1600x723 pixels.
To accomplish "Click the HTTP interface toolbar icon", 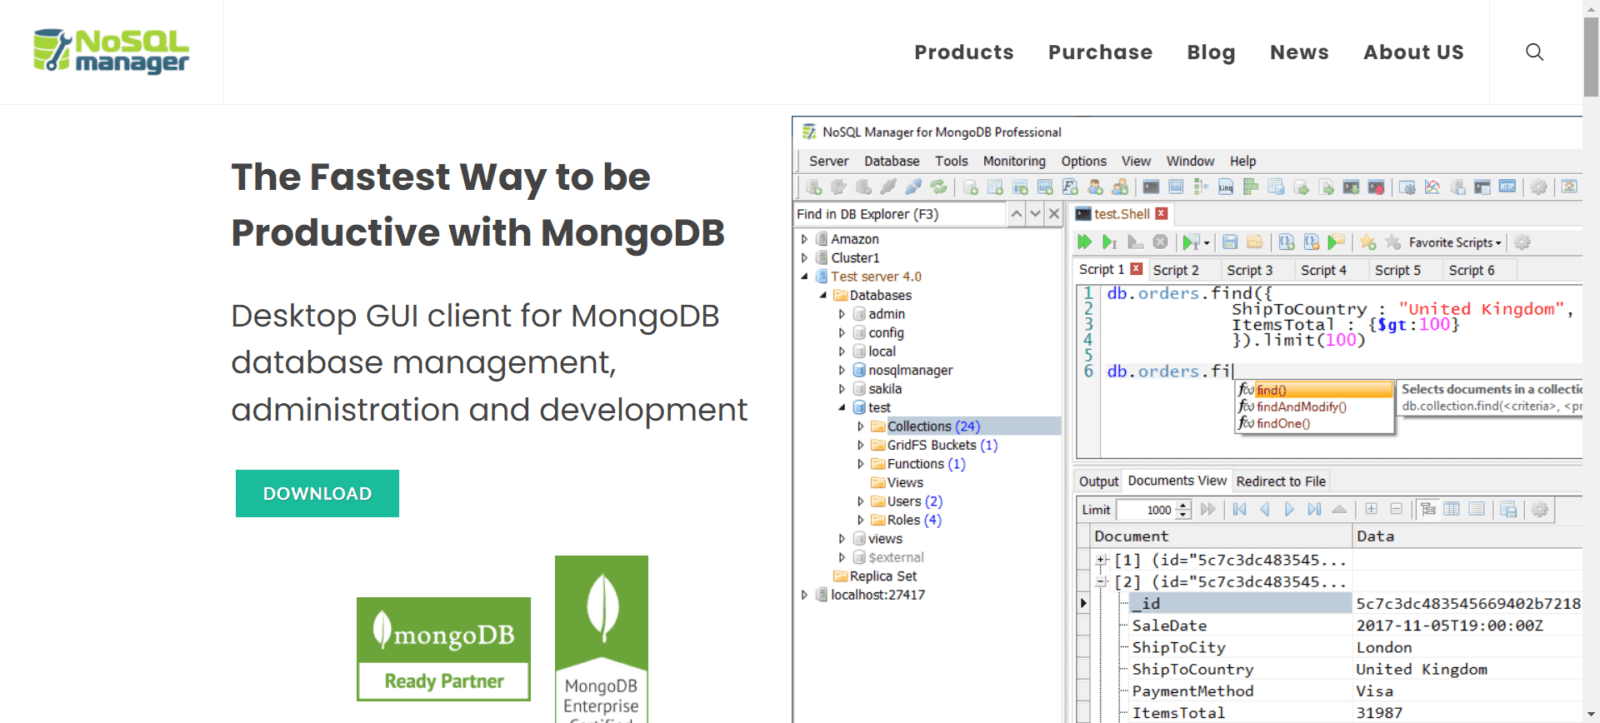I will 1507,187.
